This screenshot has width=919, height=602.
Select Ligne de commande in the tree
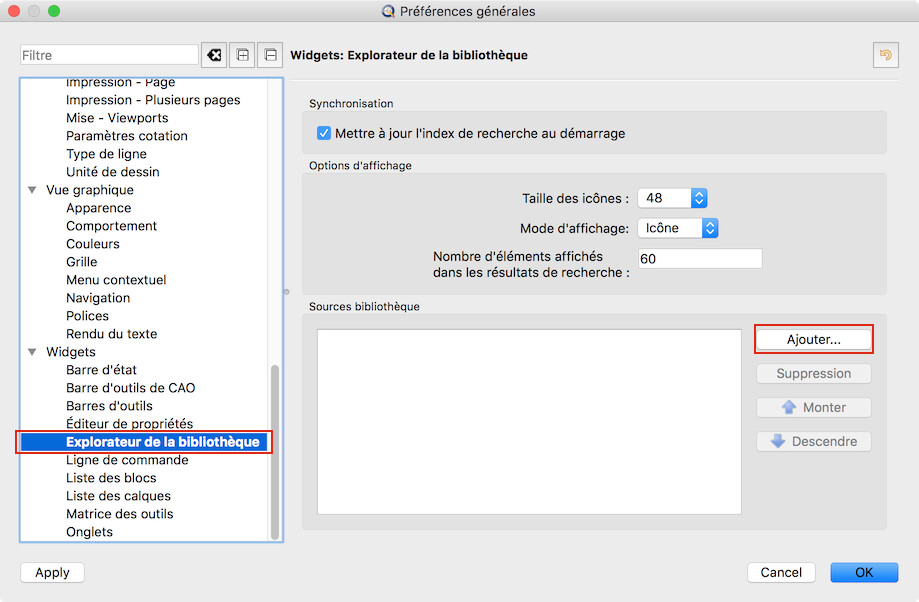coord(127,460)
